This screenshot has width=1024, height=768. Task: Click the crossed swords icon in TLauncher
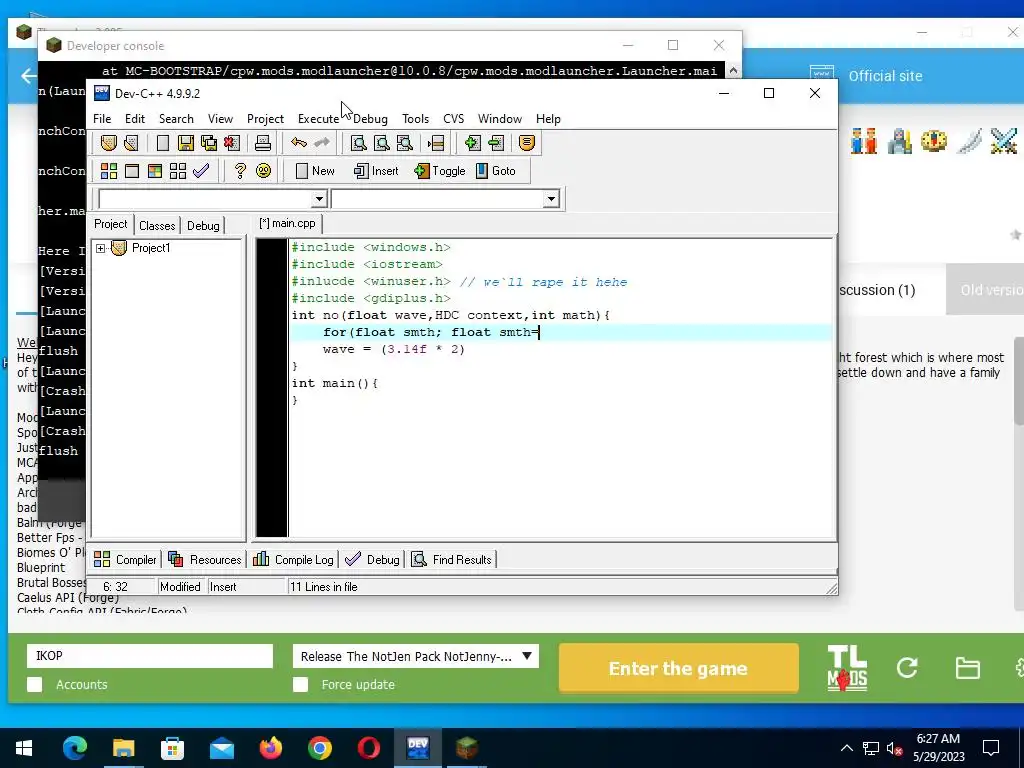click(x=1004, y=141)
